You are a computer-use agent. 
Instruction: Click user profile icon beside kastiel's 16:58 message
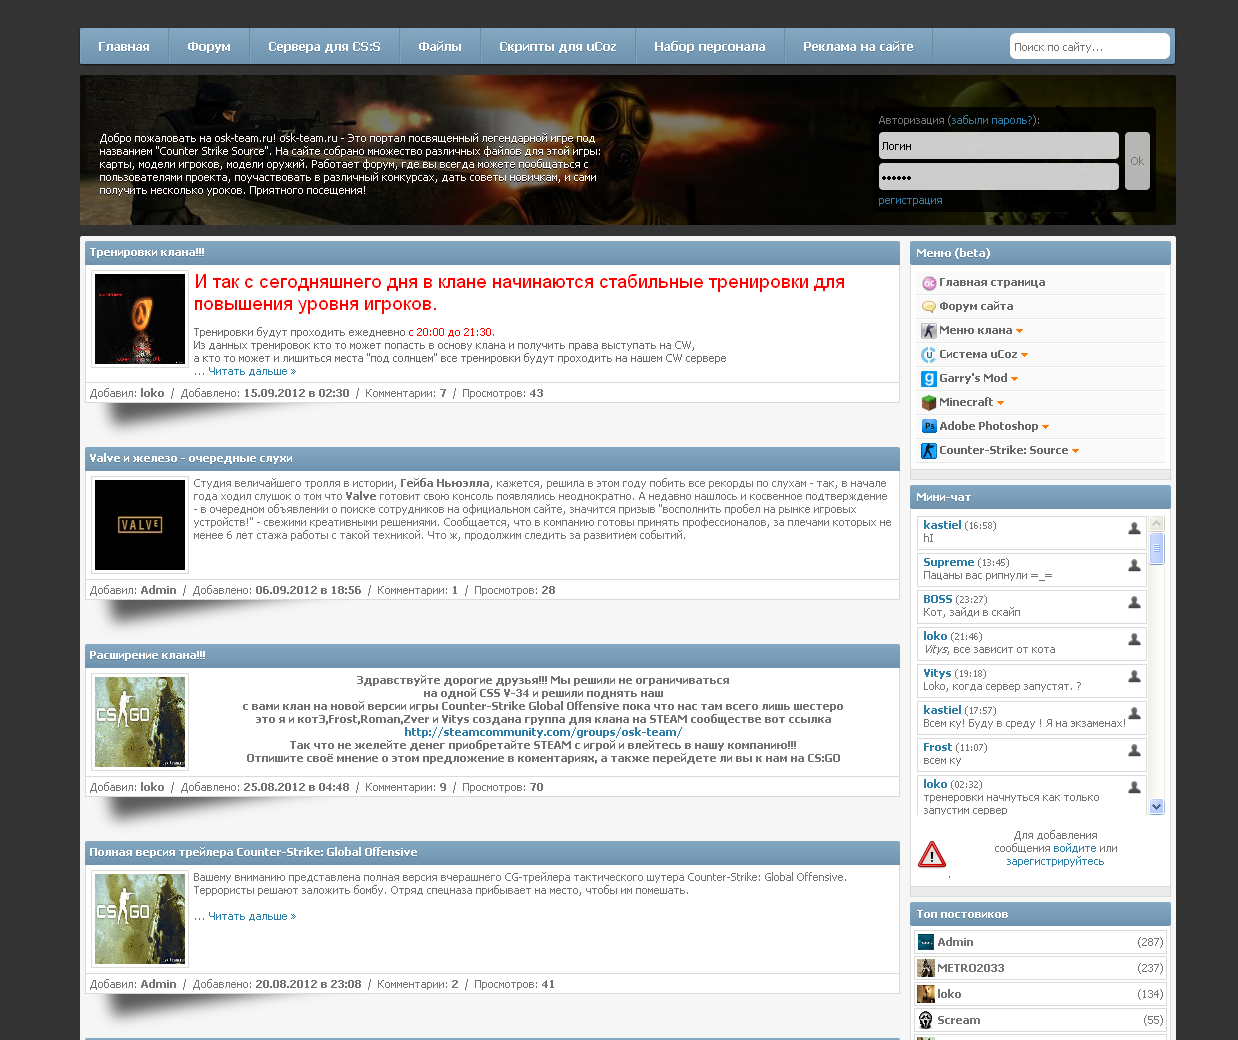[1134, 529]
